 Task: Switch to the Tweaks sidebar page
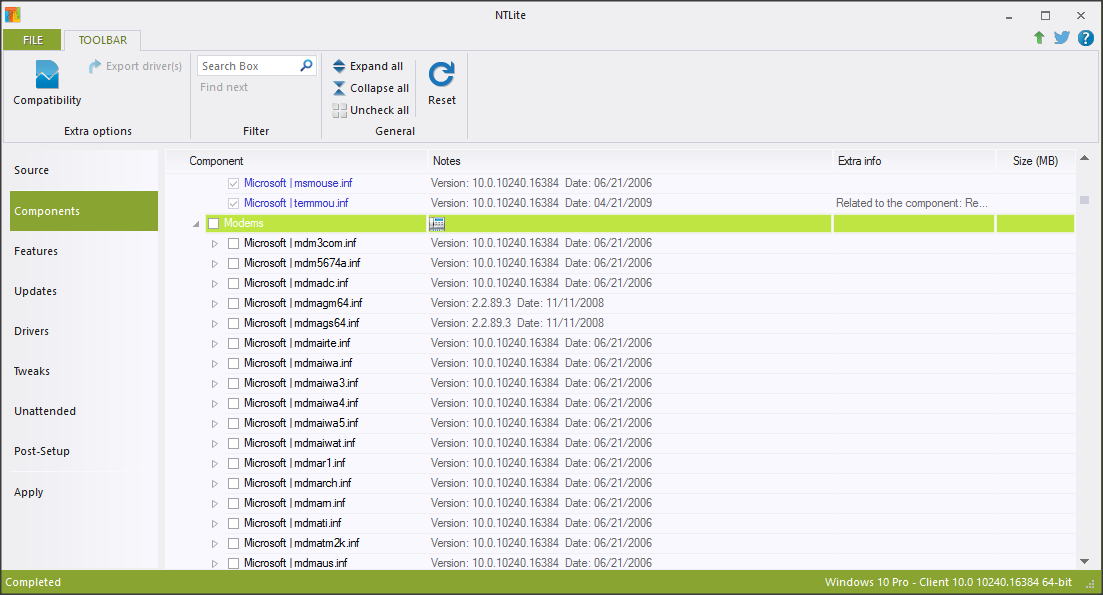tap(32, 371)
